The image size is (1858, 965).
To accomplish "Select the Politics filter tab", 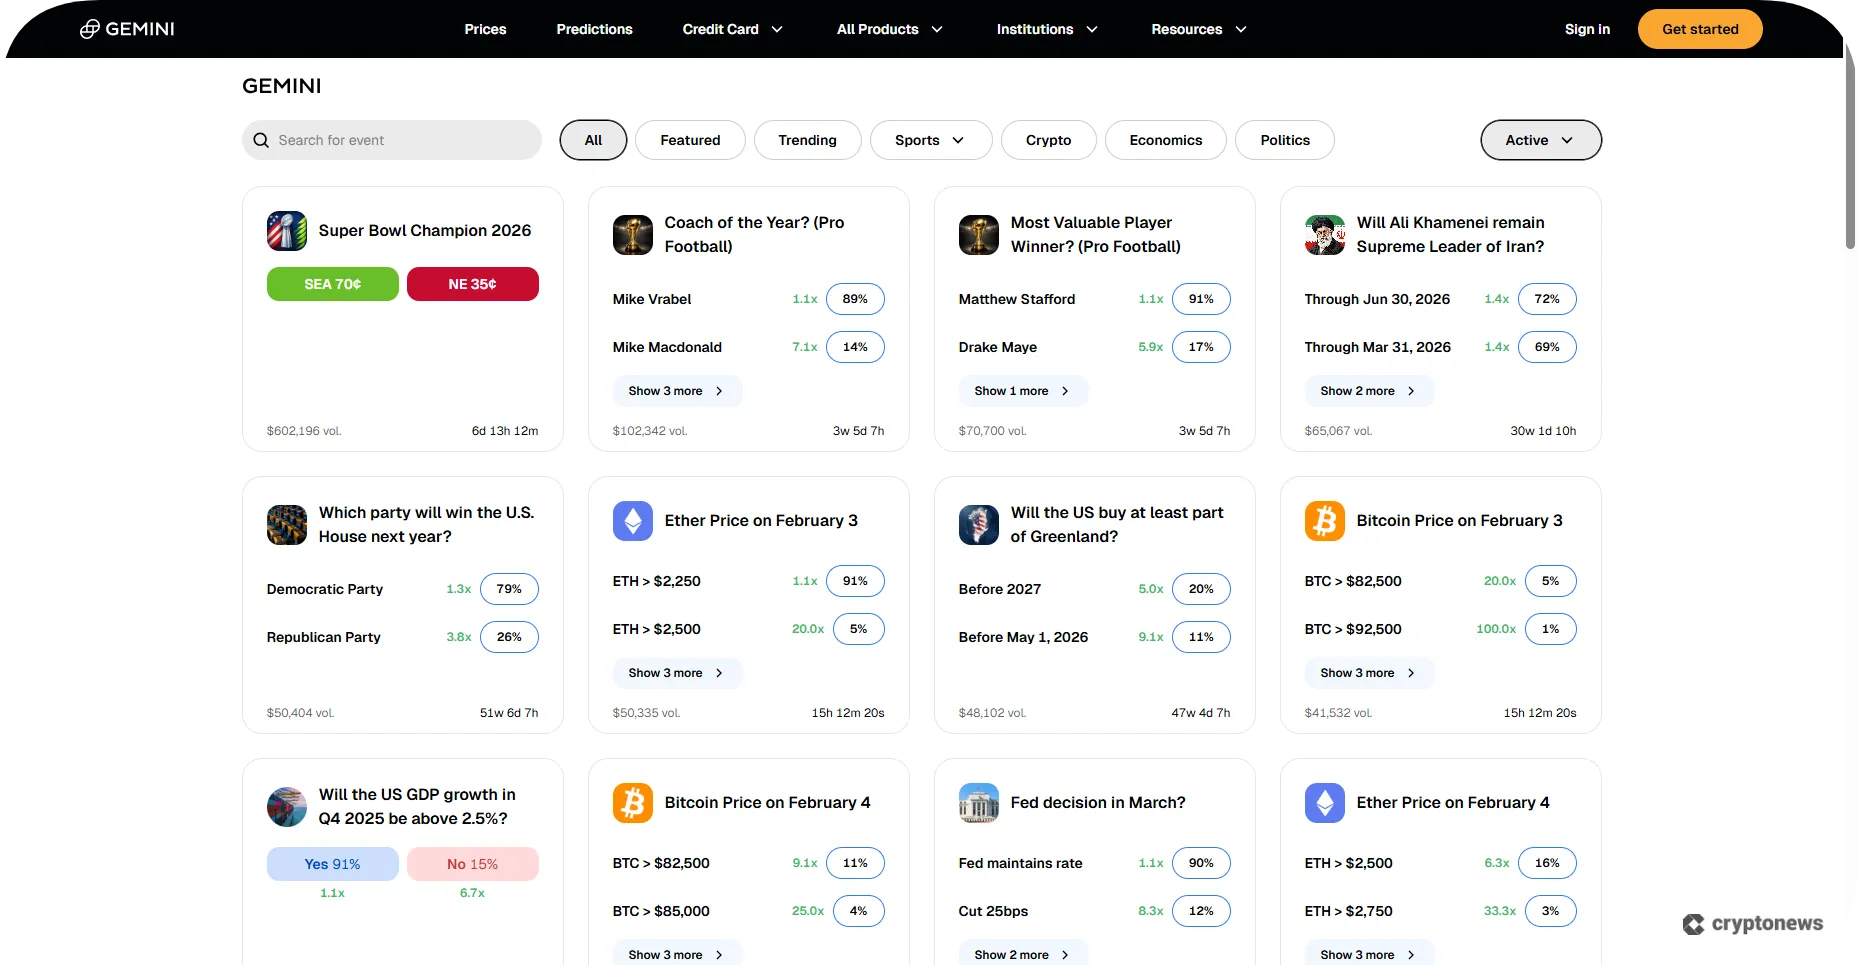I will [1285, 140].
